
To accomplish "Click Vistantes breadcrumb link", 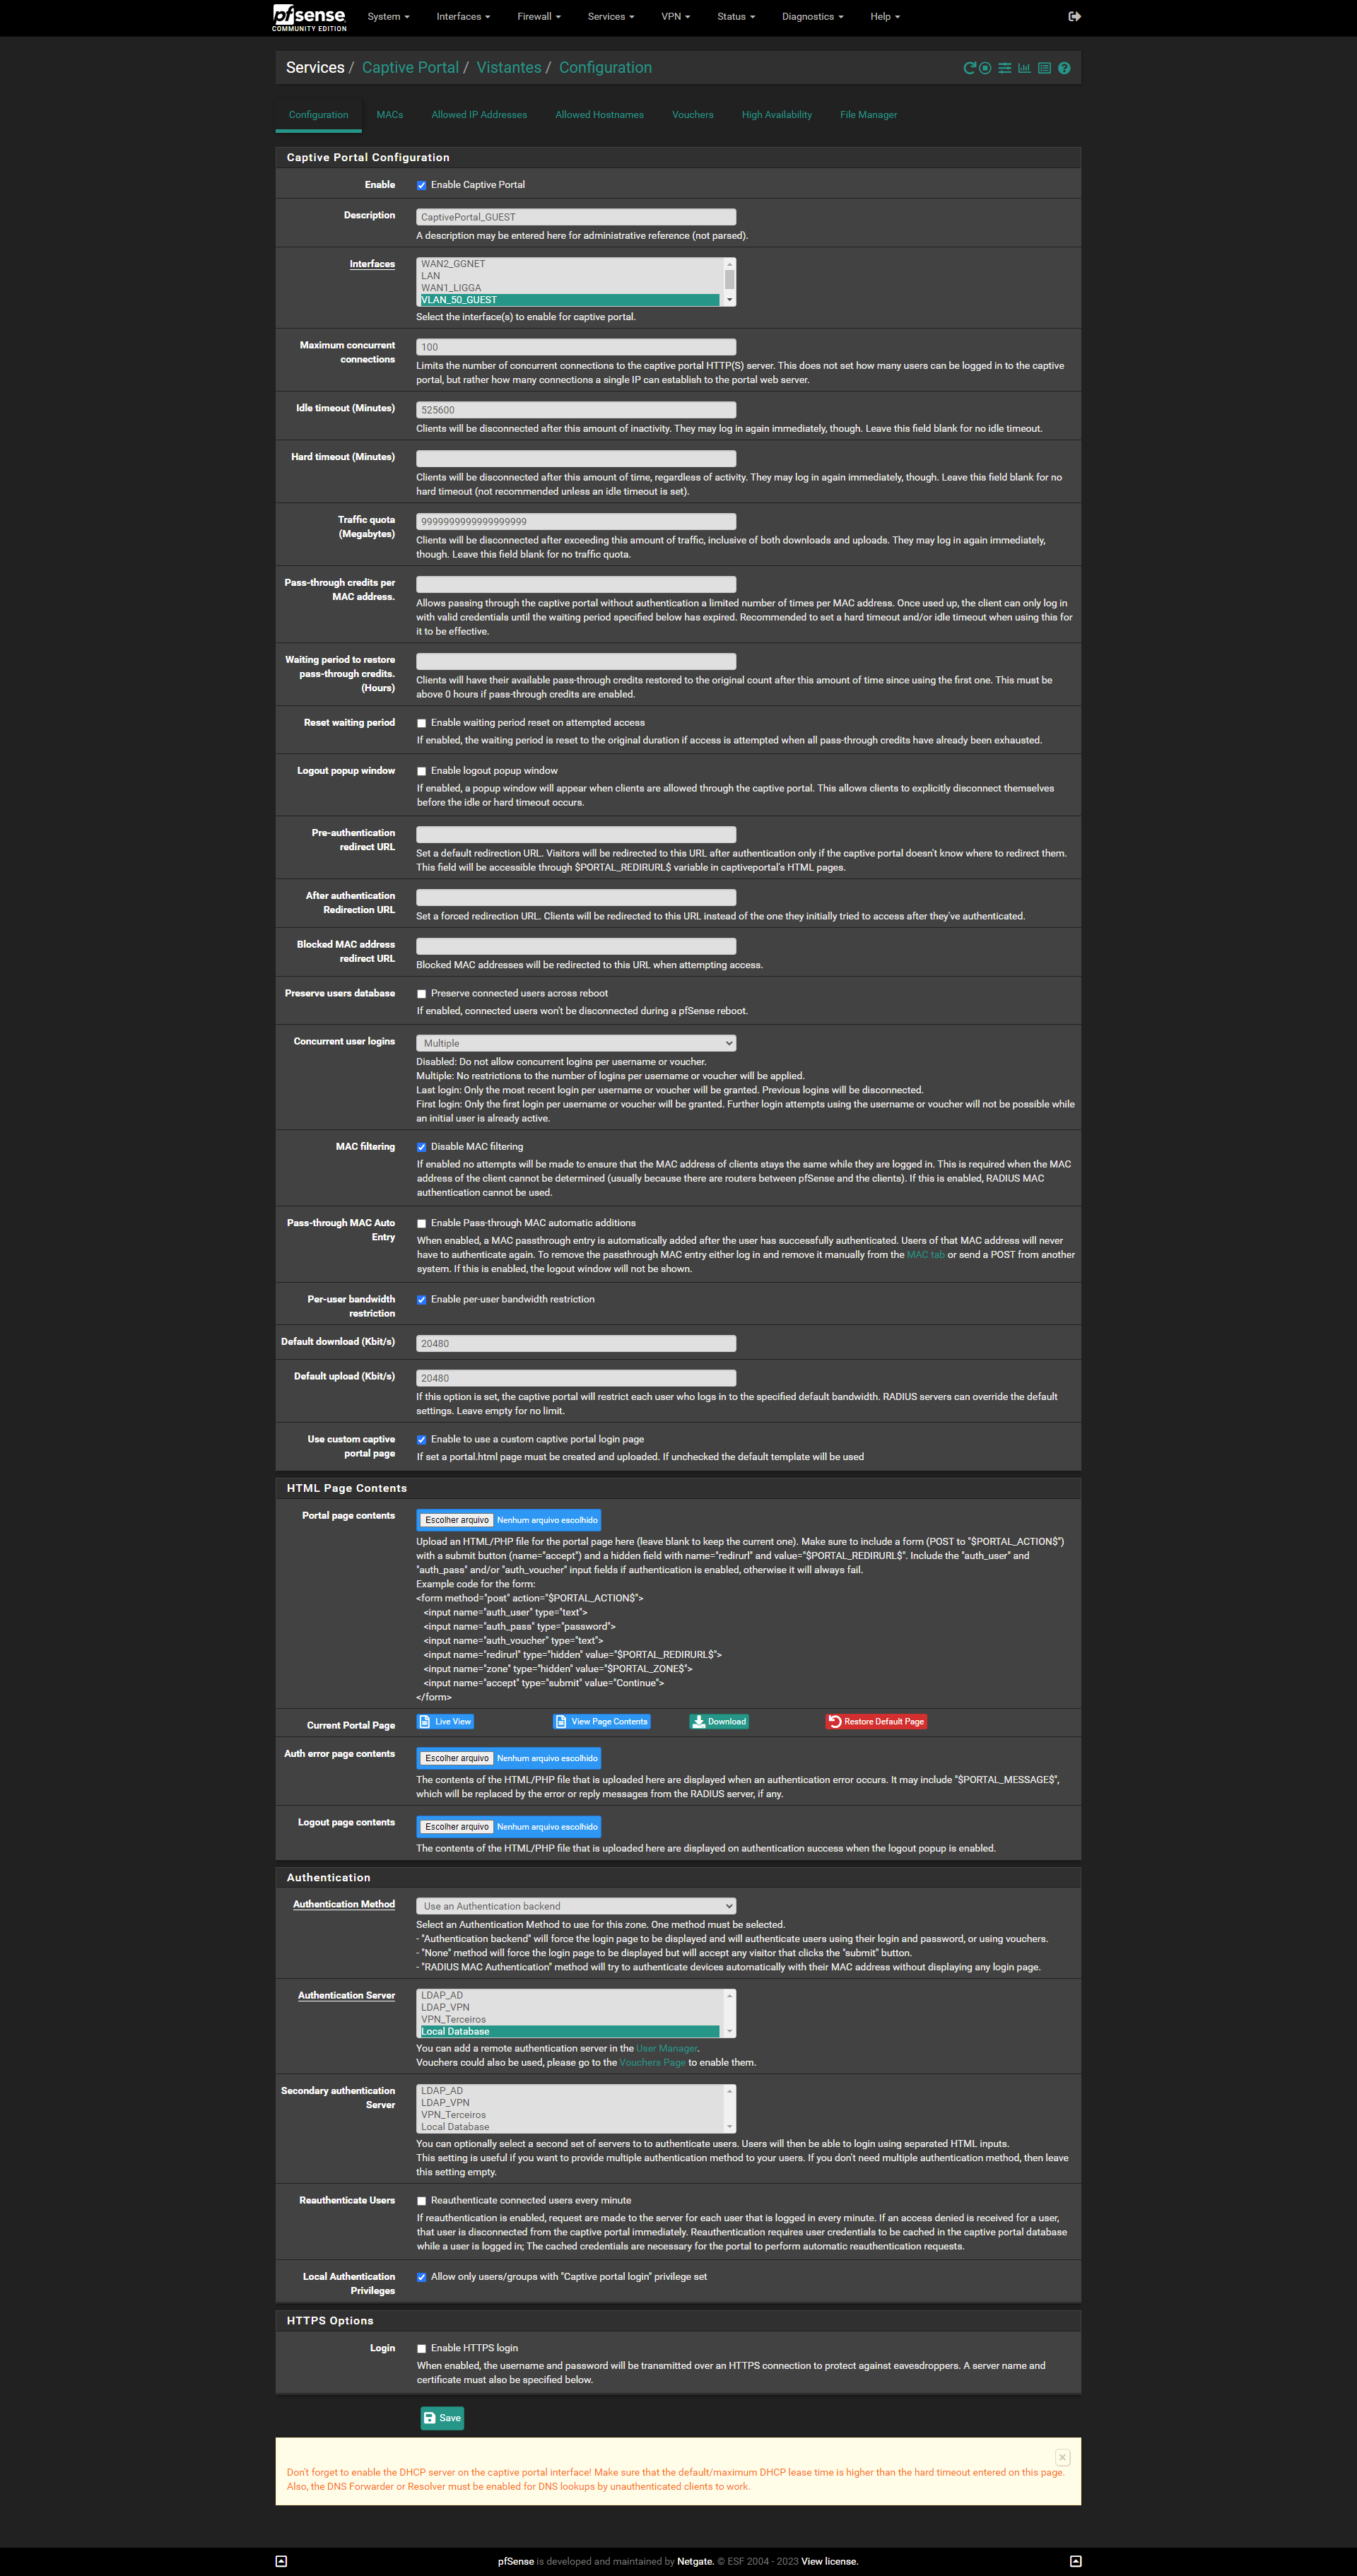I will (508, 68).
